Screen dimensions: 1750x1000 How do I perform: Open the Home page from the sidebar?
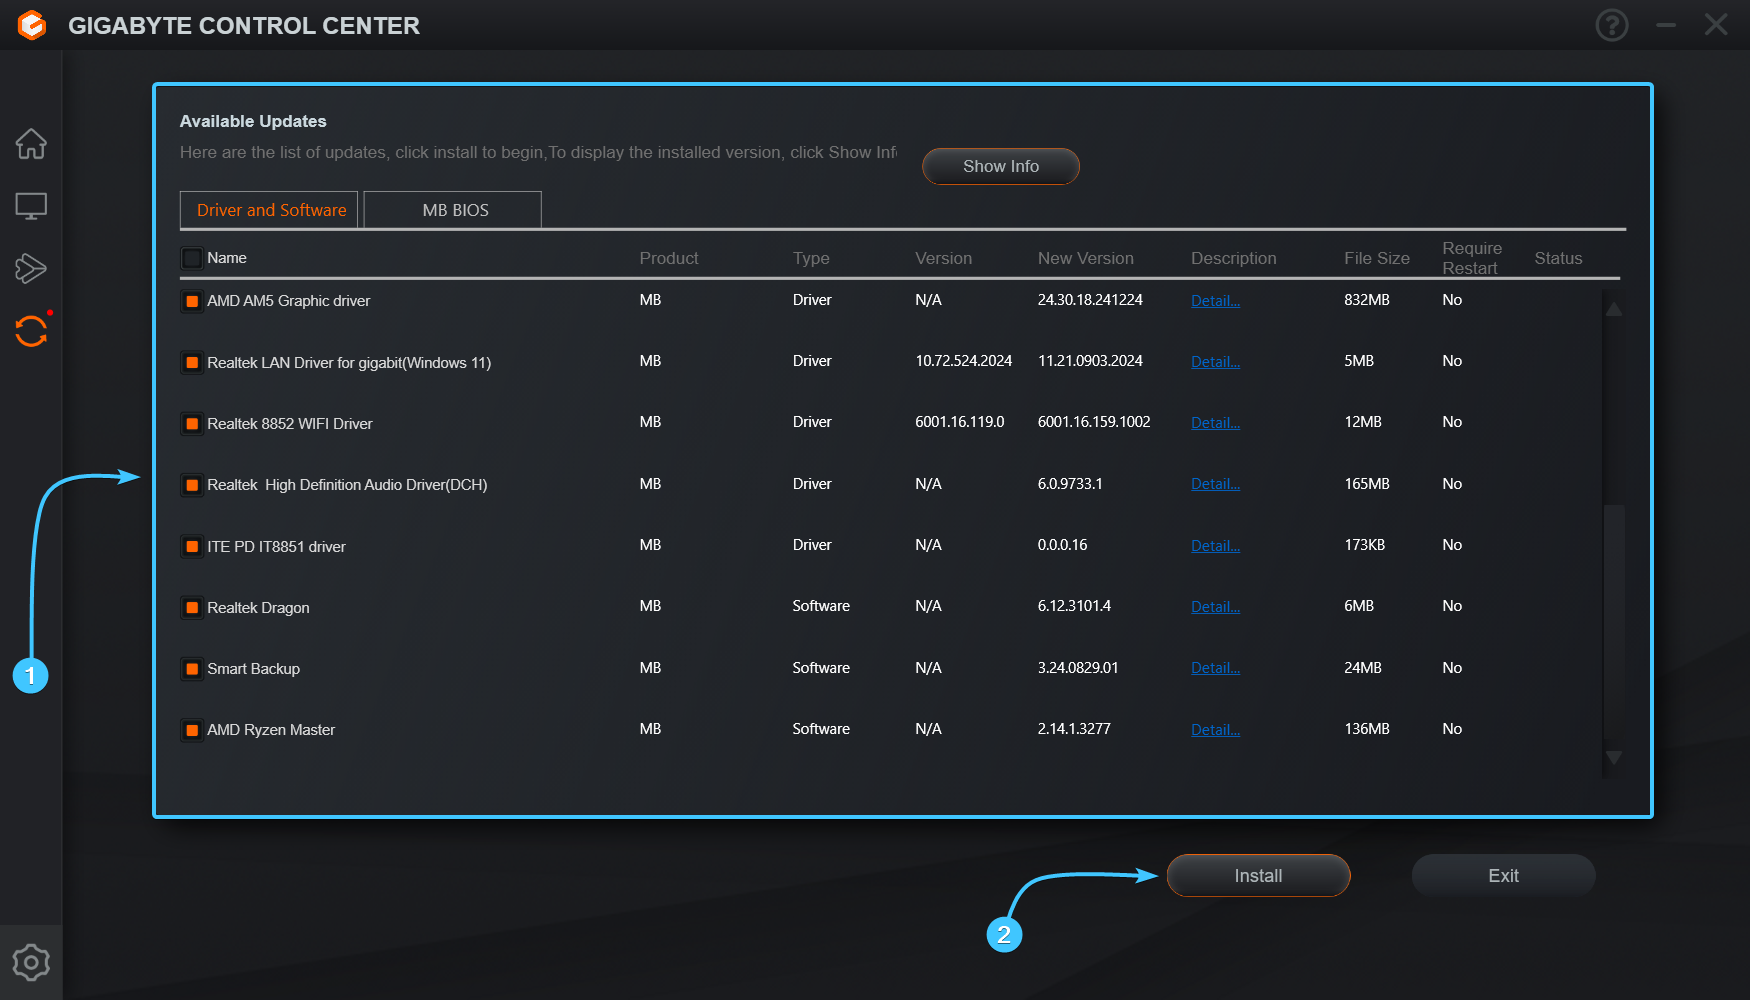pos(31,143)
